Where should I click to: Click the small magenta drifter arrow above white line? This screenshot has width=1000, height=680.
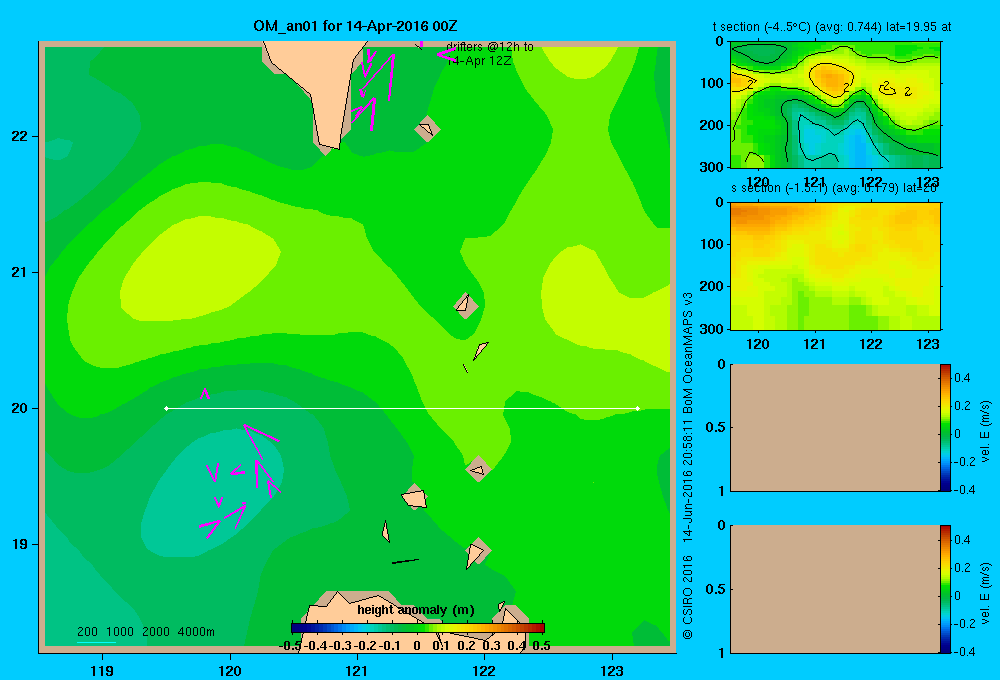point(205,394)
